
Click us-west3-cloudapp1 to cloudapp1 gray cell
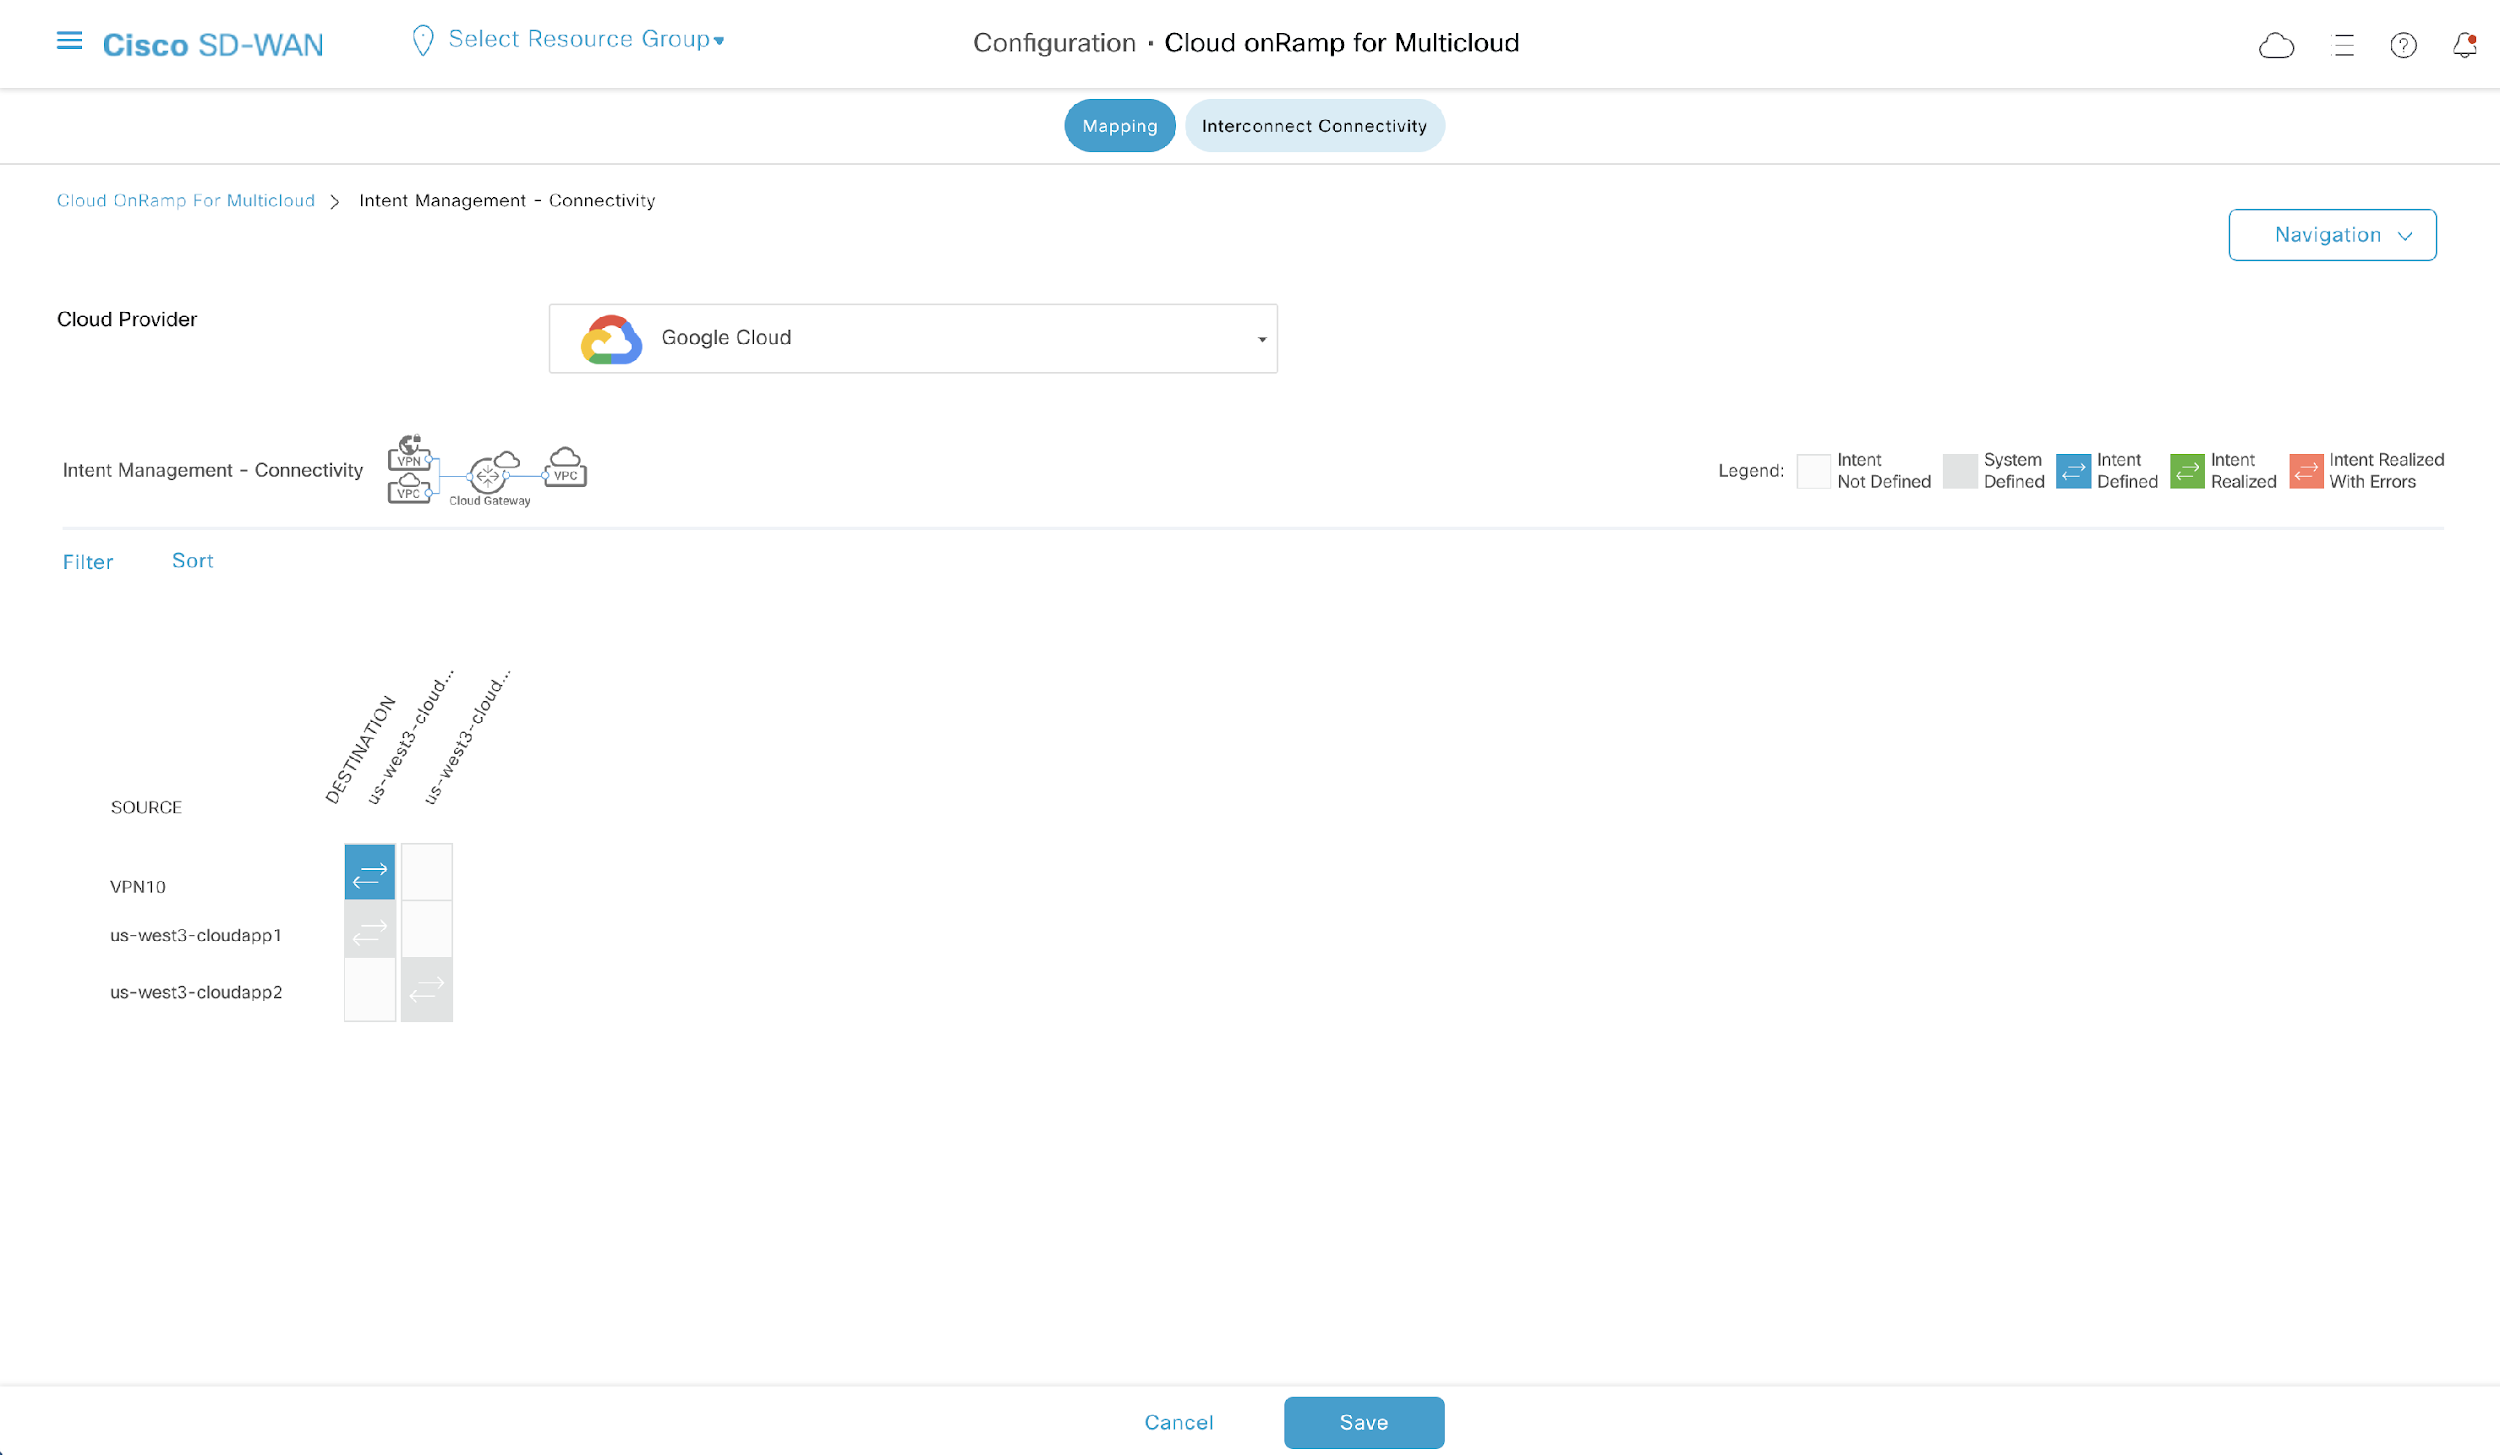coord(370,930)
